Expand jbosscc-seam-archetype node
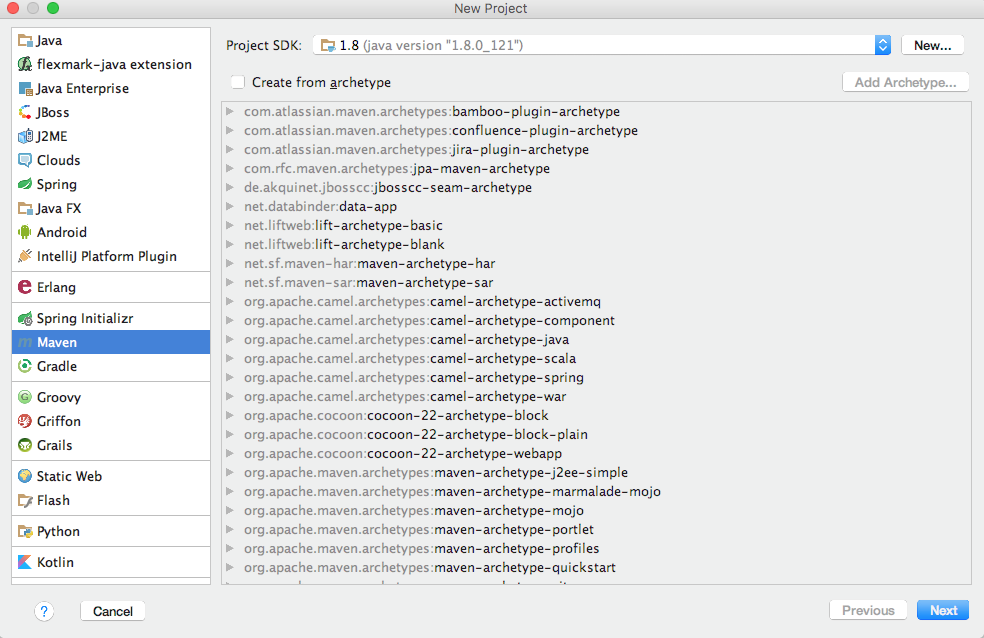The image size is (984, 638). [x=230, y=188]
